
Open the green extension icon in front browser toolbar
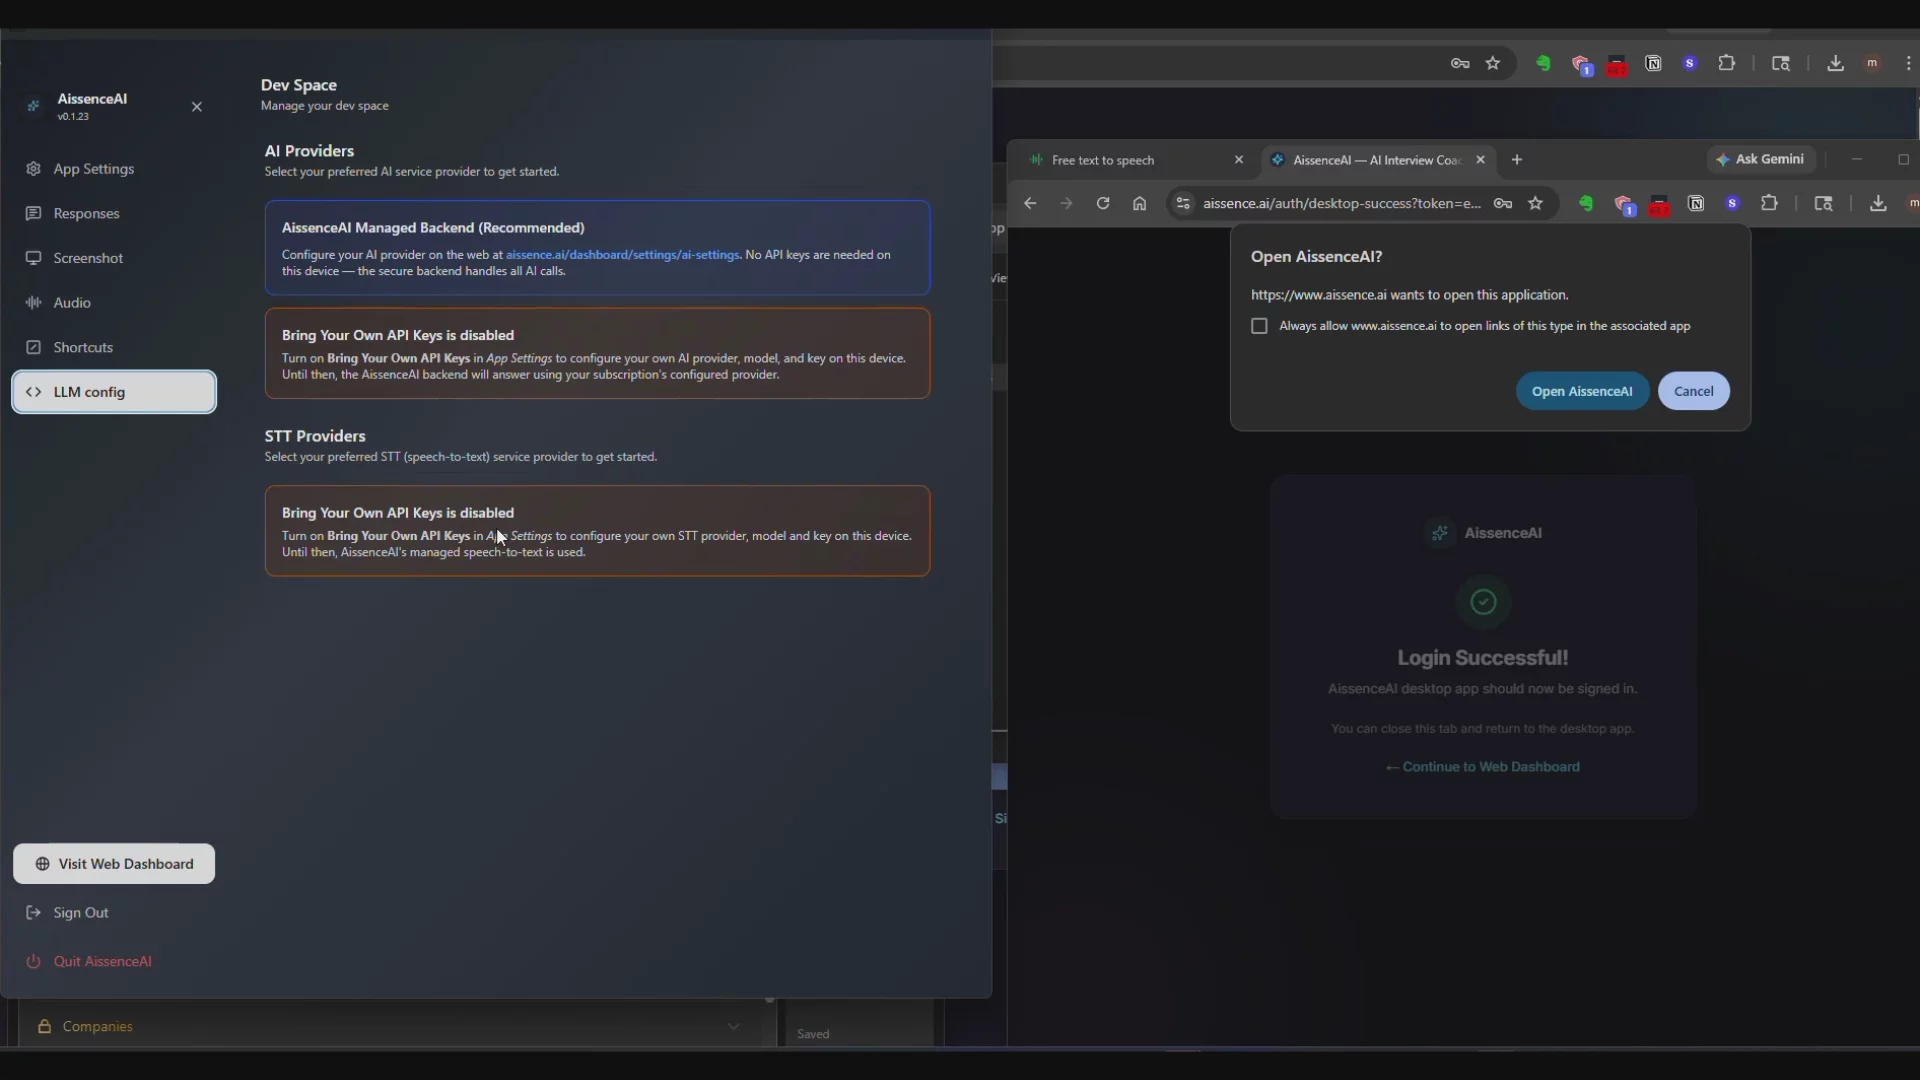pos(1586,204)
